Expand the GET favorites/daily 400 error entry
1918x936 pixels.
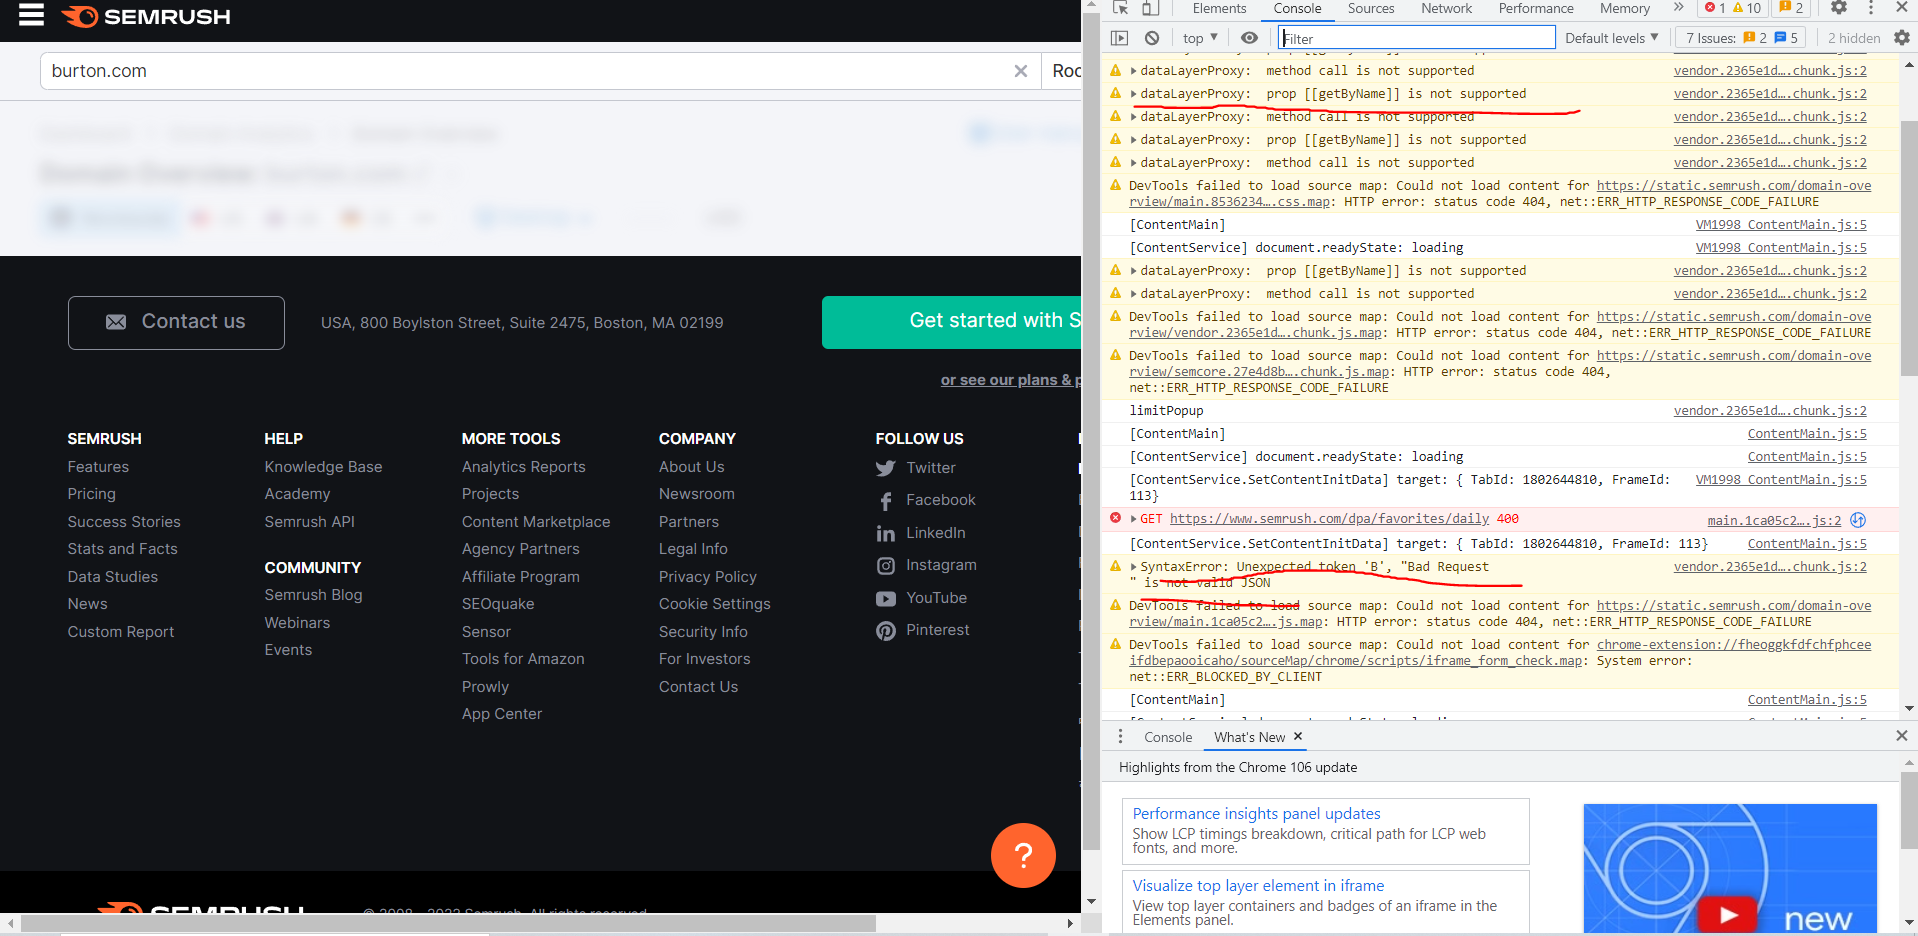(1133, 519)
